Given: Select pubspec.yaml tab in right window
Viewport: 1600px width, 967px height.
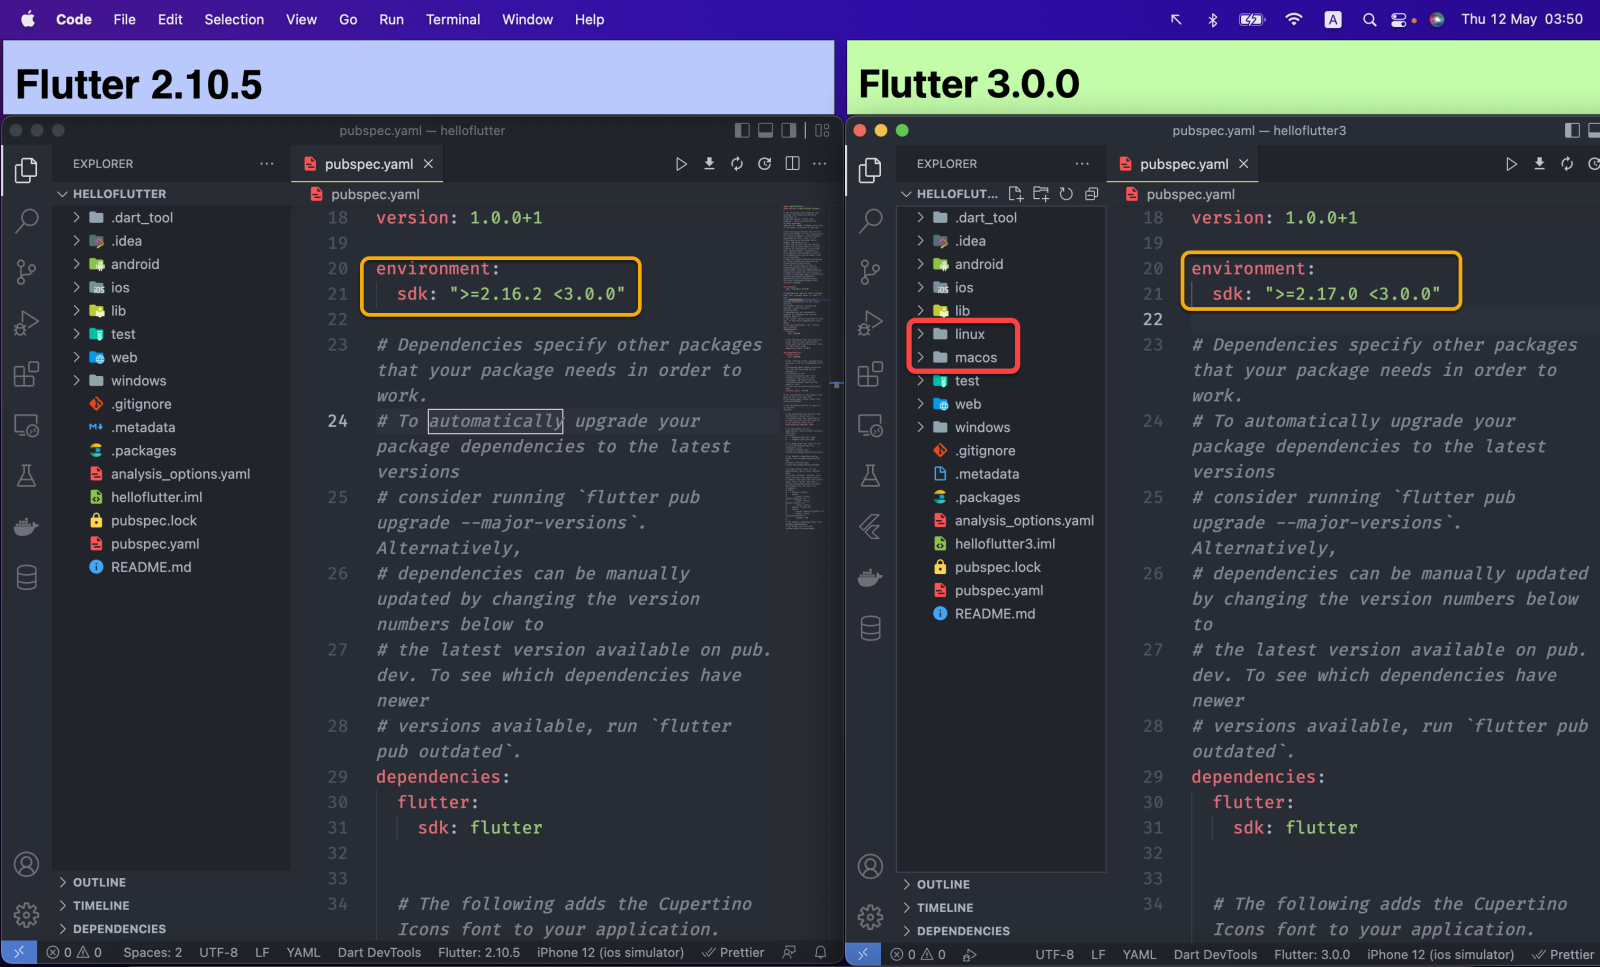Looking at the screenshot, I should 1184,164.
